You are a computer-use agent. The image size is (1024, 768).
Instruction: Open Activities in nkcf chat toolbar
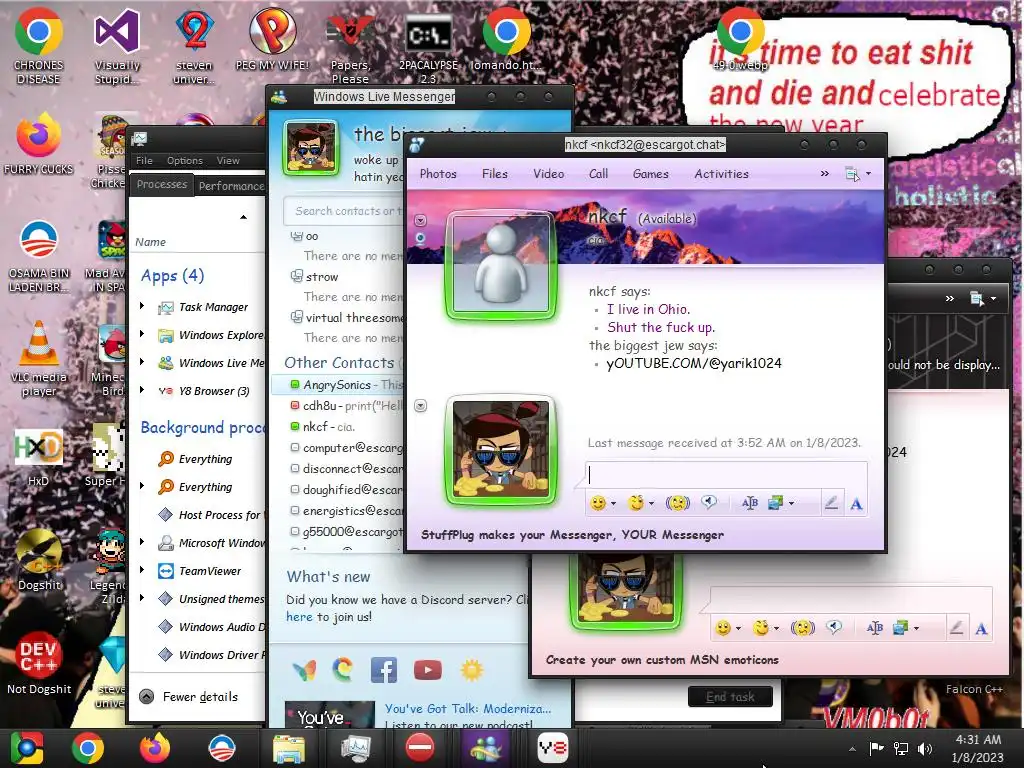pyautogui.click(x=722, y=174)
